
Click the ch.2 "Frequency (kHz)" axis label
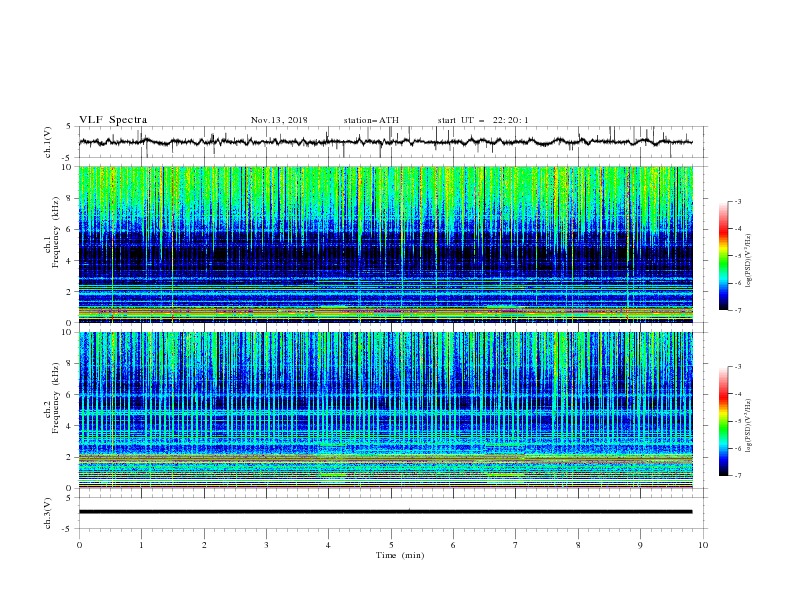pos(56,398)
